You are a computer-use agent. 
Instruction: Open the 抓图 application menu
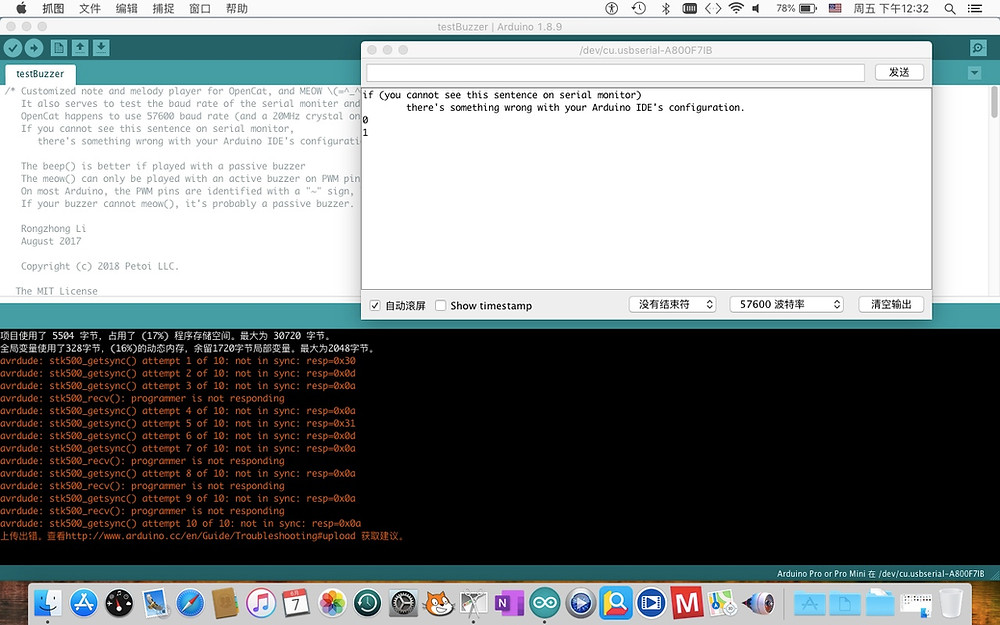(54, 8)
